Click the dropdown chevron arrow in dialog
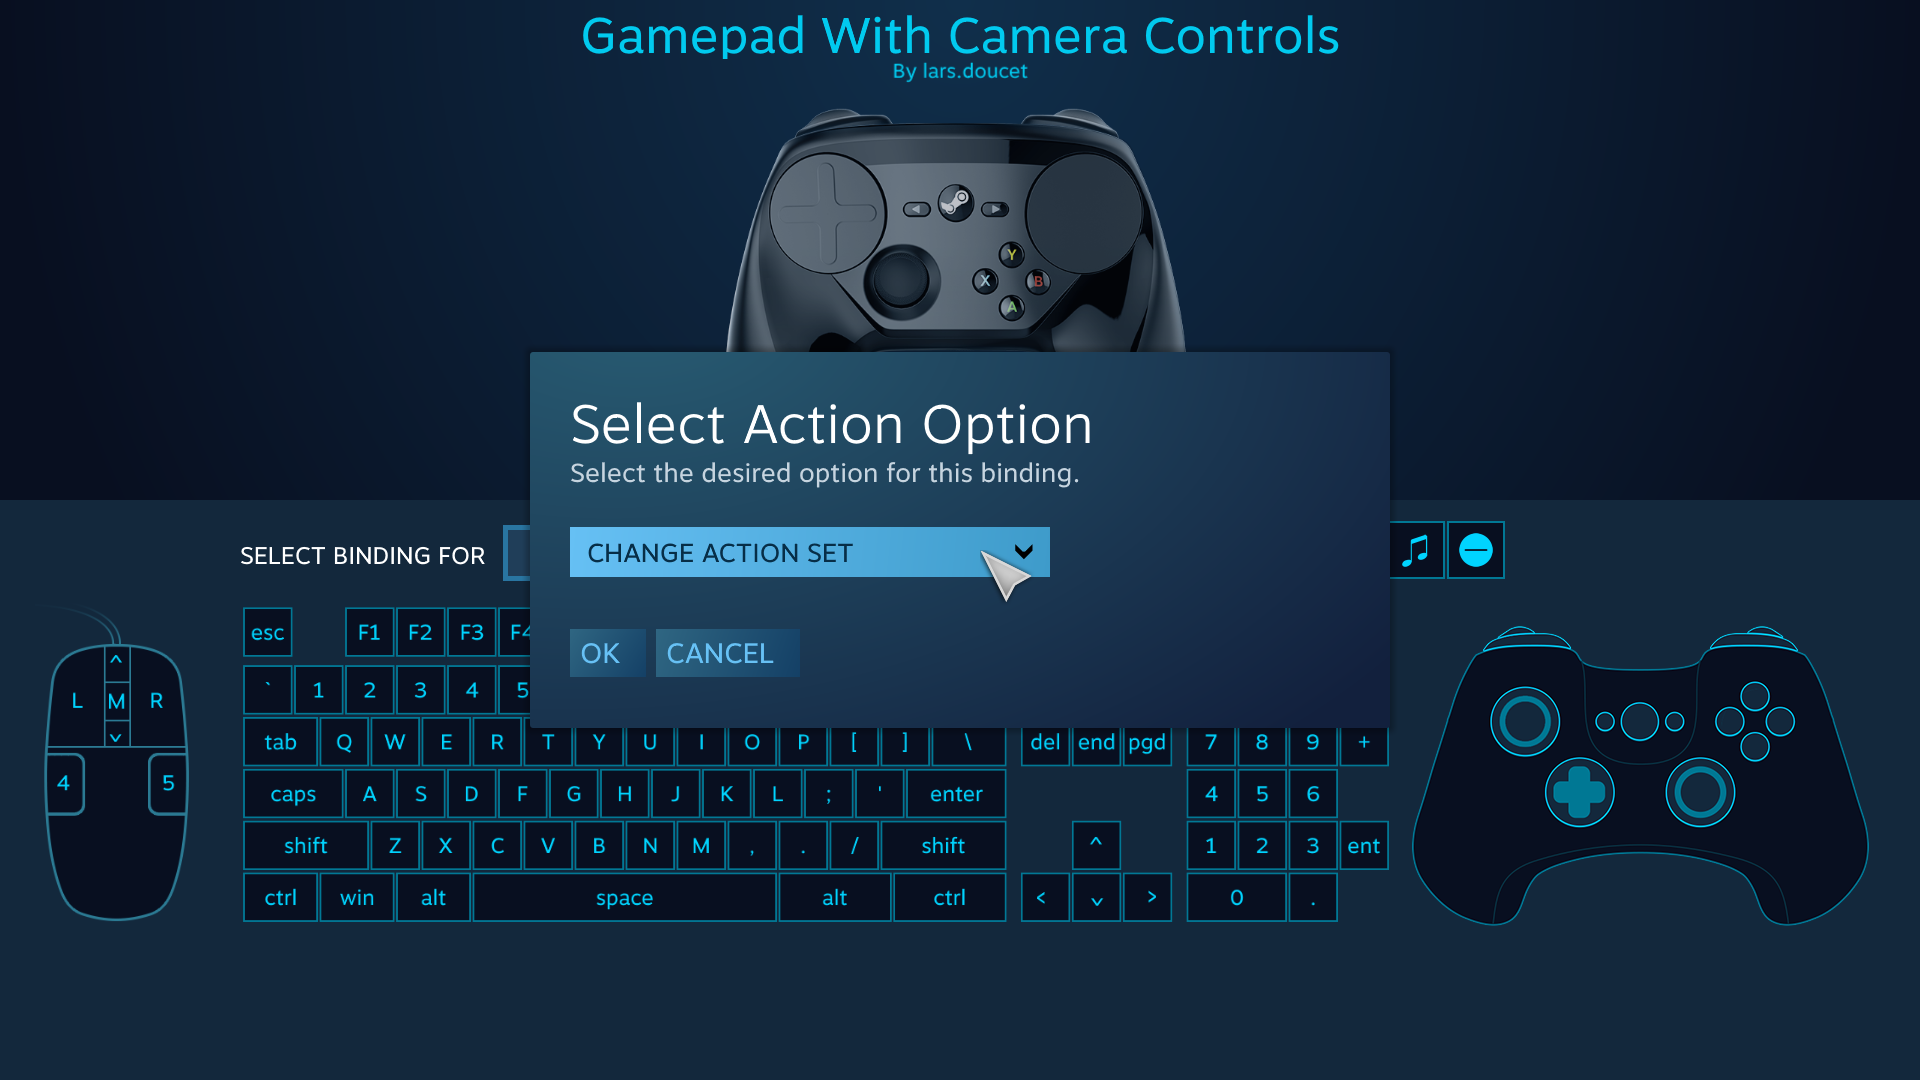Image resolution: width=1920 pixels, height=1080 pixels. click(1025, 551)
